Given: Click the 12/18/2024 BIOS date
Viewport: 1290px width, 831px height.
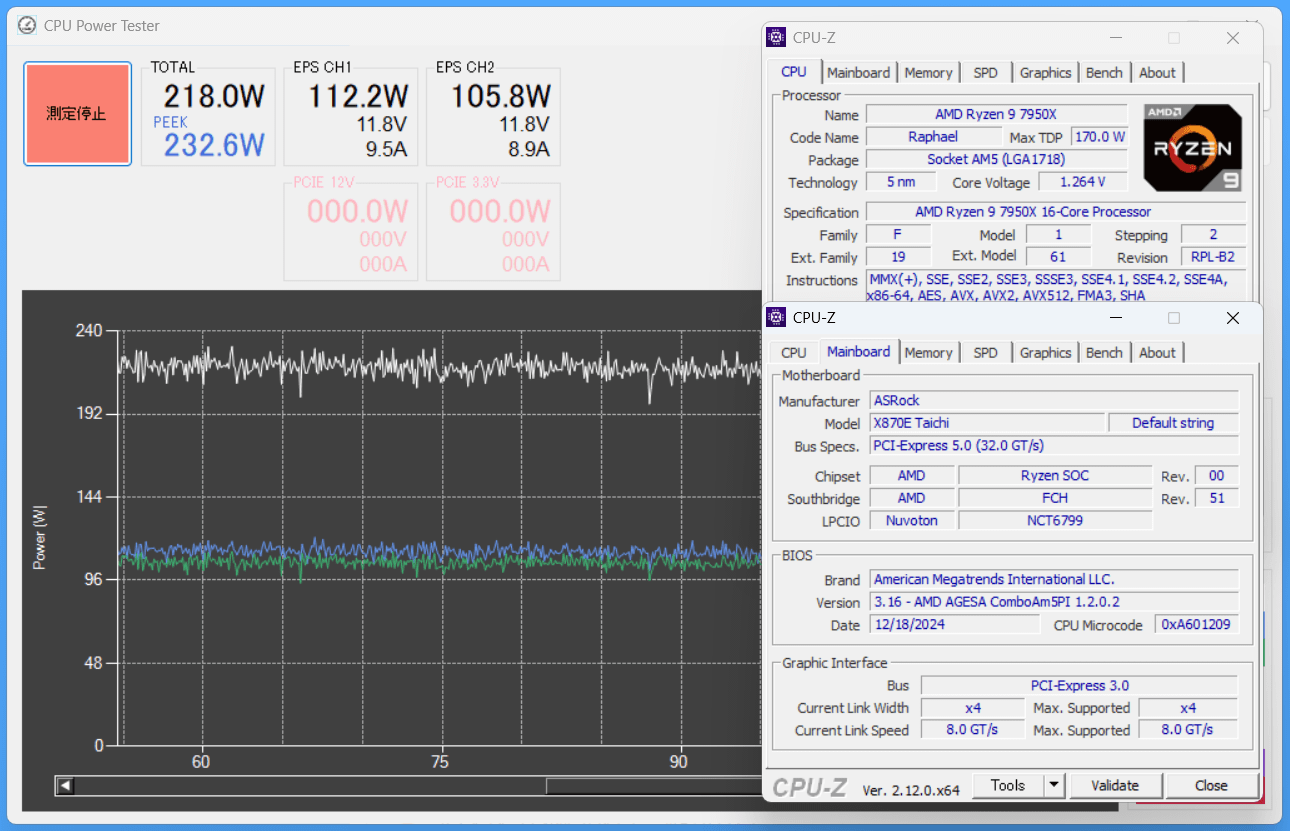Looking at the screenshot, I should click(954, 624).
